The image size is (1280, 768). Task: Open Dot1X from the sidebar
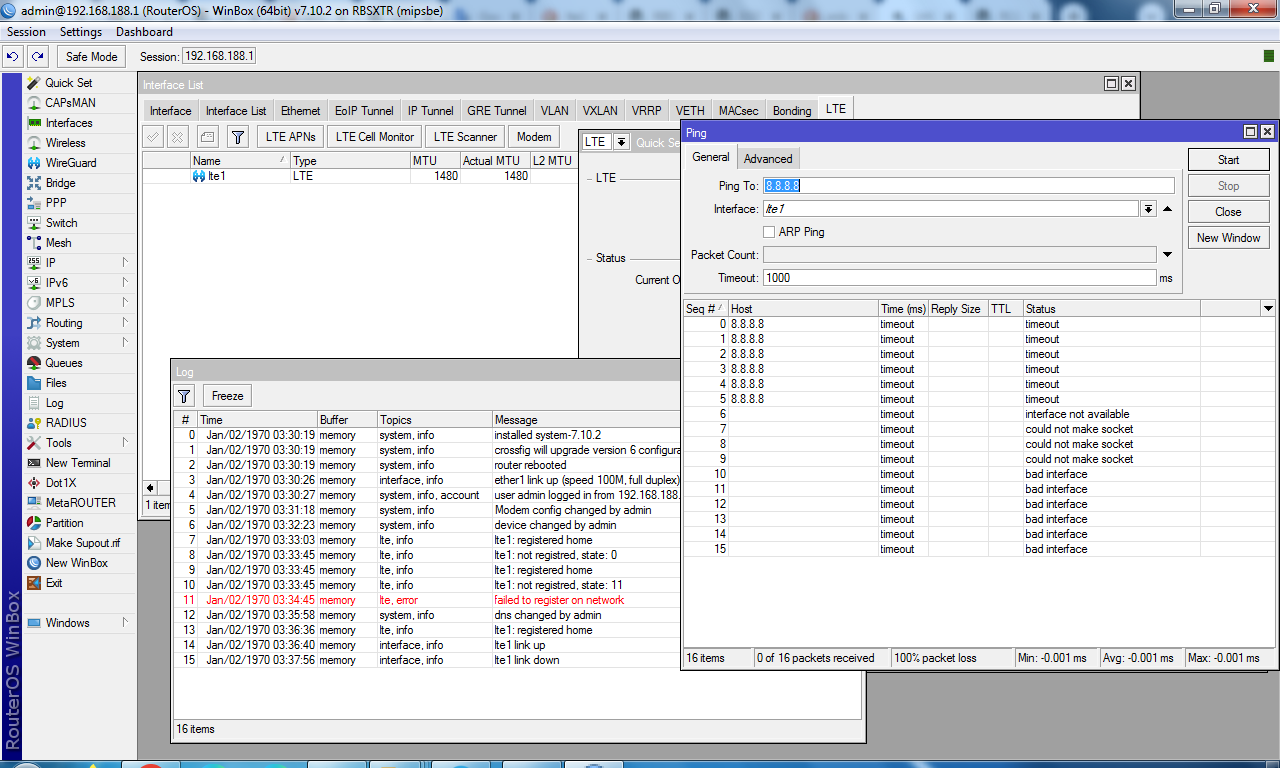tap(61, 483)
